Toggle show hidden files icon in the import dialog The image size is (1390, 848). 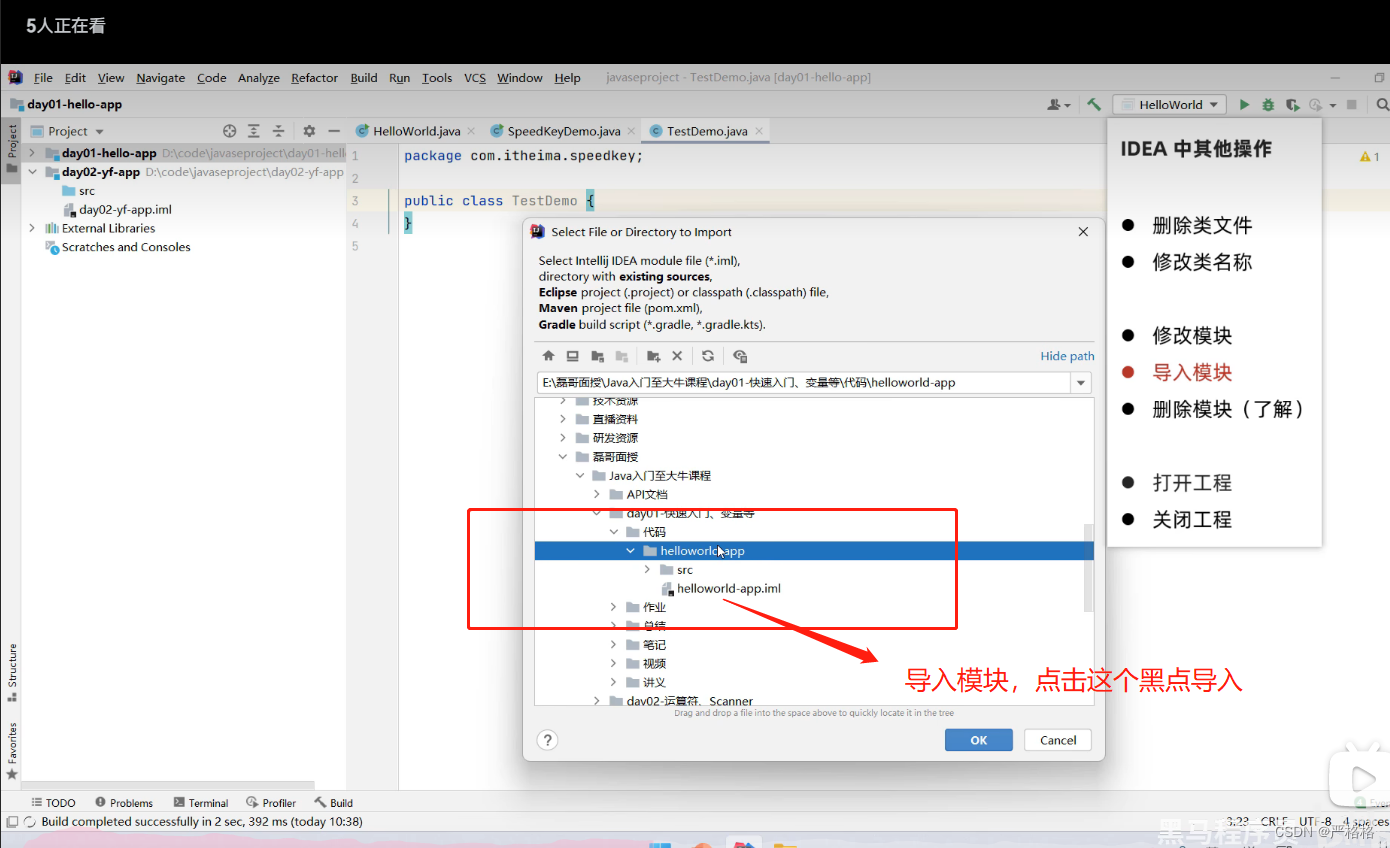tap(740, 356)
